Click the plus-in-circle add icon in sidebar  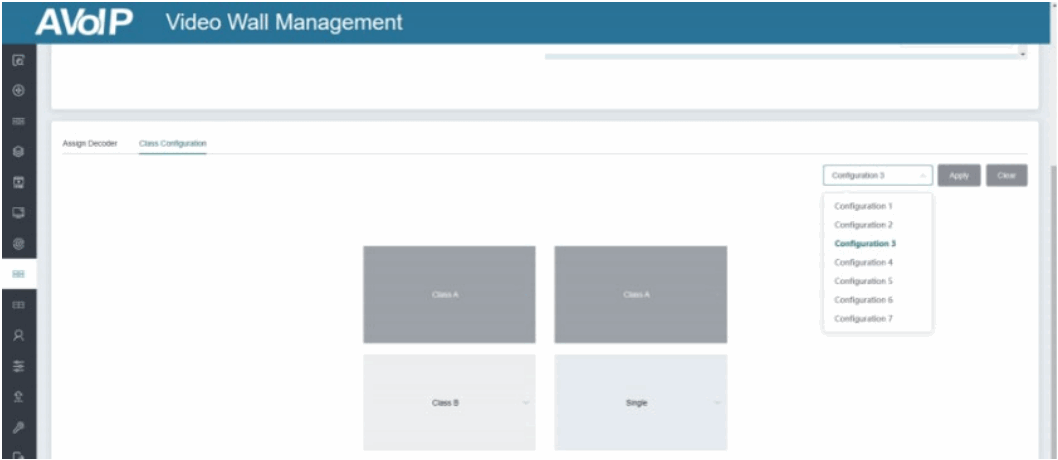[19, 90]
